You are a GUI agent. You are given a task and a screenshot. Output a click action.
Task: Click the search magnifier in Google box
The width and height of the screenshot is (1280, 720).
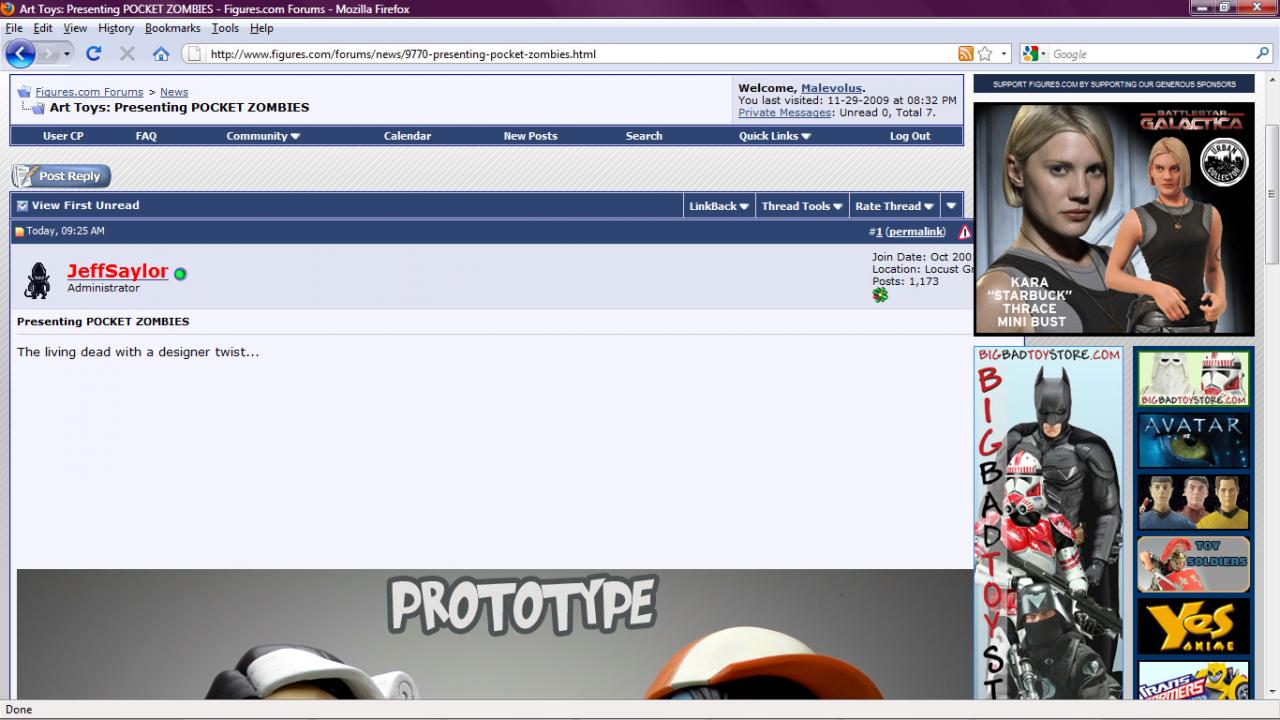(x=1263, y=54)
